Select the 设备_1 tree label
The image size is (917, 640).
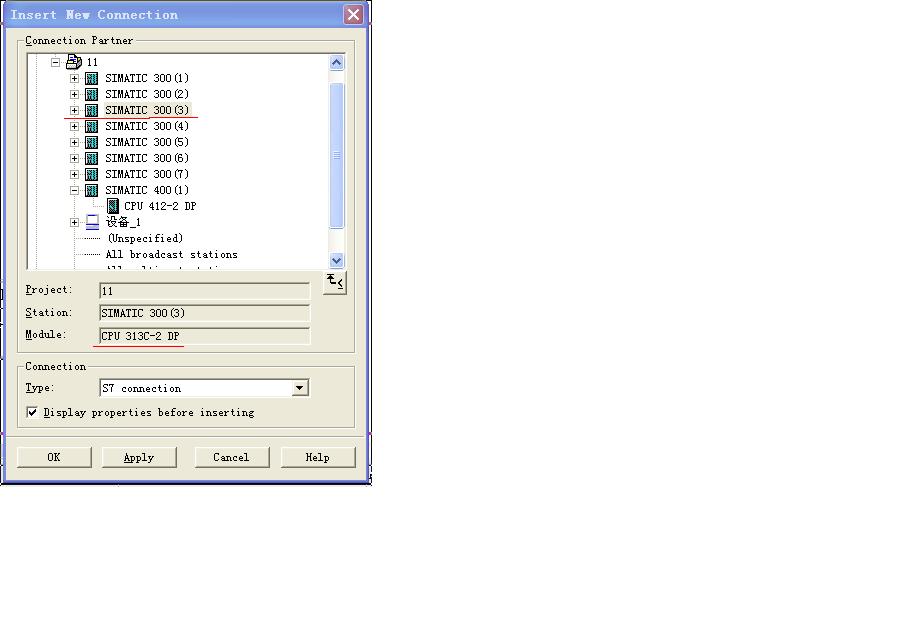[x=123, y=222]
